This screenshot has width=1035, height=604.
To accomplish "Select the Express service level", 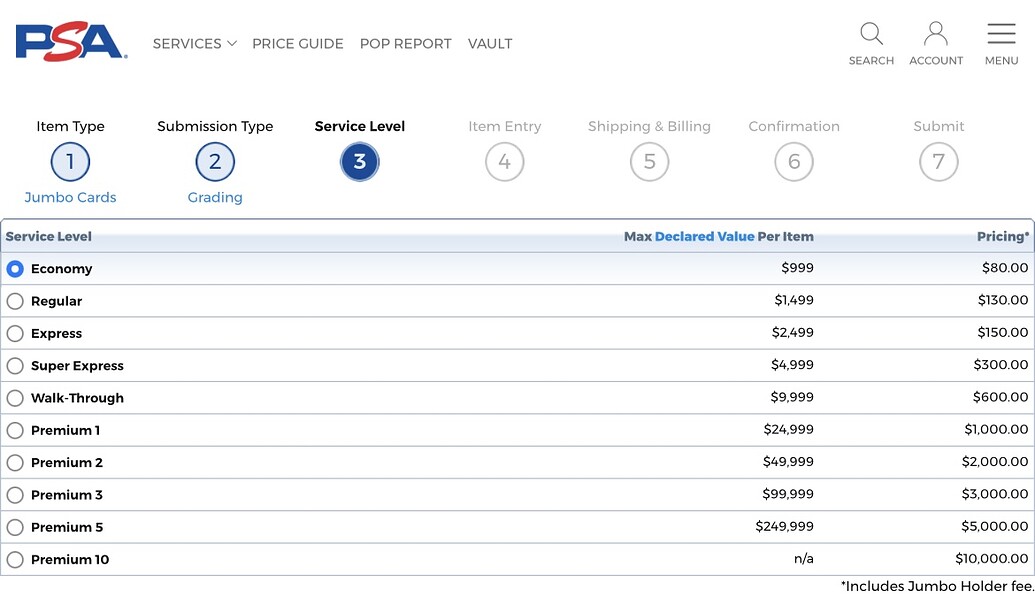I will tap(15, 334).
